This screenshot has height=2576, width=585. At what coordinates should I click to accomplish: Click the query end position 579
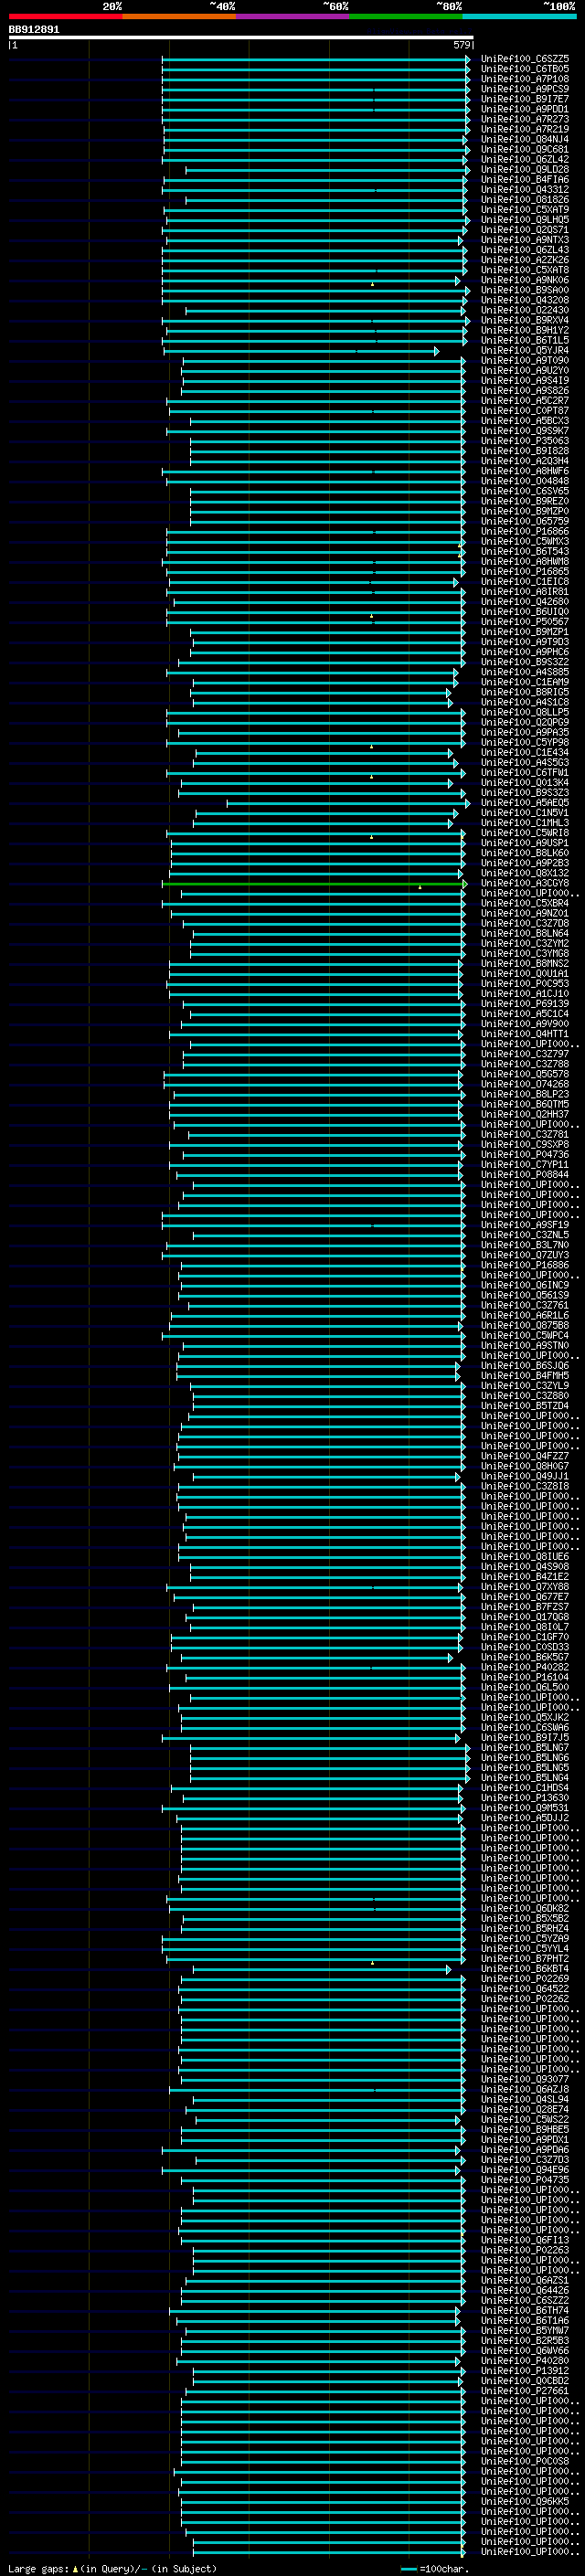(462, 45)
